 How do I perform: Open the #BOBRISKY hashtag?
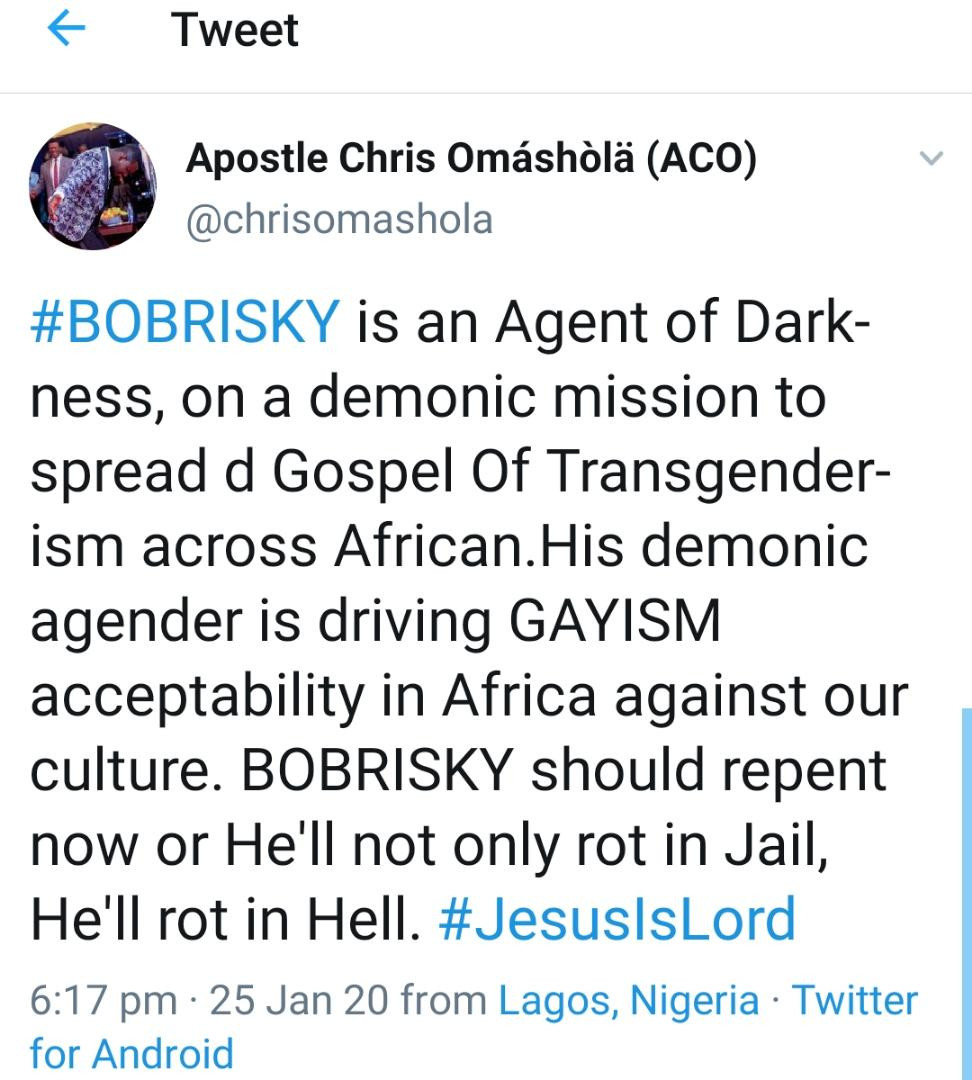pos(186,322)
